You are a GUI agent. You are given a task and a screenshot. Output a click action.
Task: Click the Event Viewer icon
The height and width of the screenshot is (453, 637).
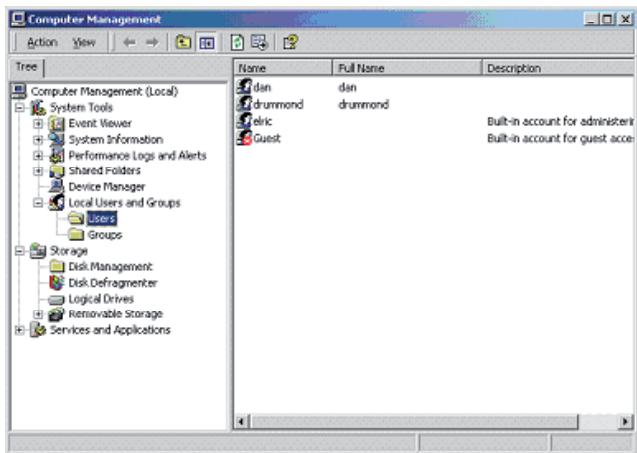pos(56,124)
